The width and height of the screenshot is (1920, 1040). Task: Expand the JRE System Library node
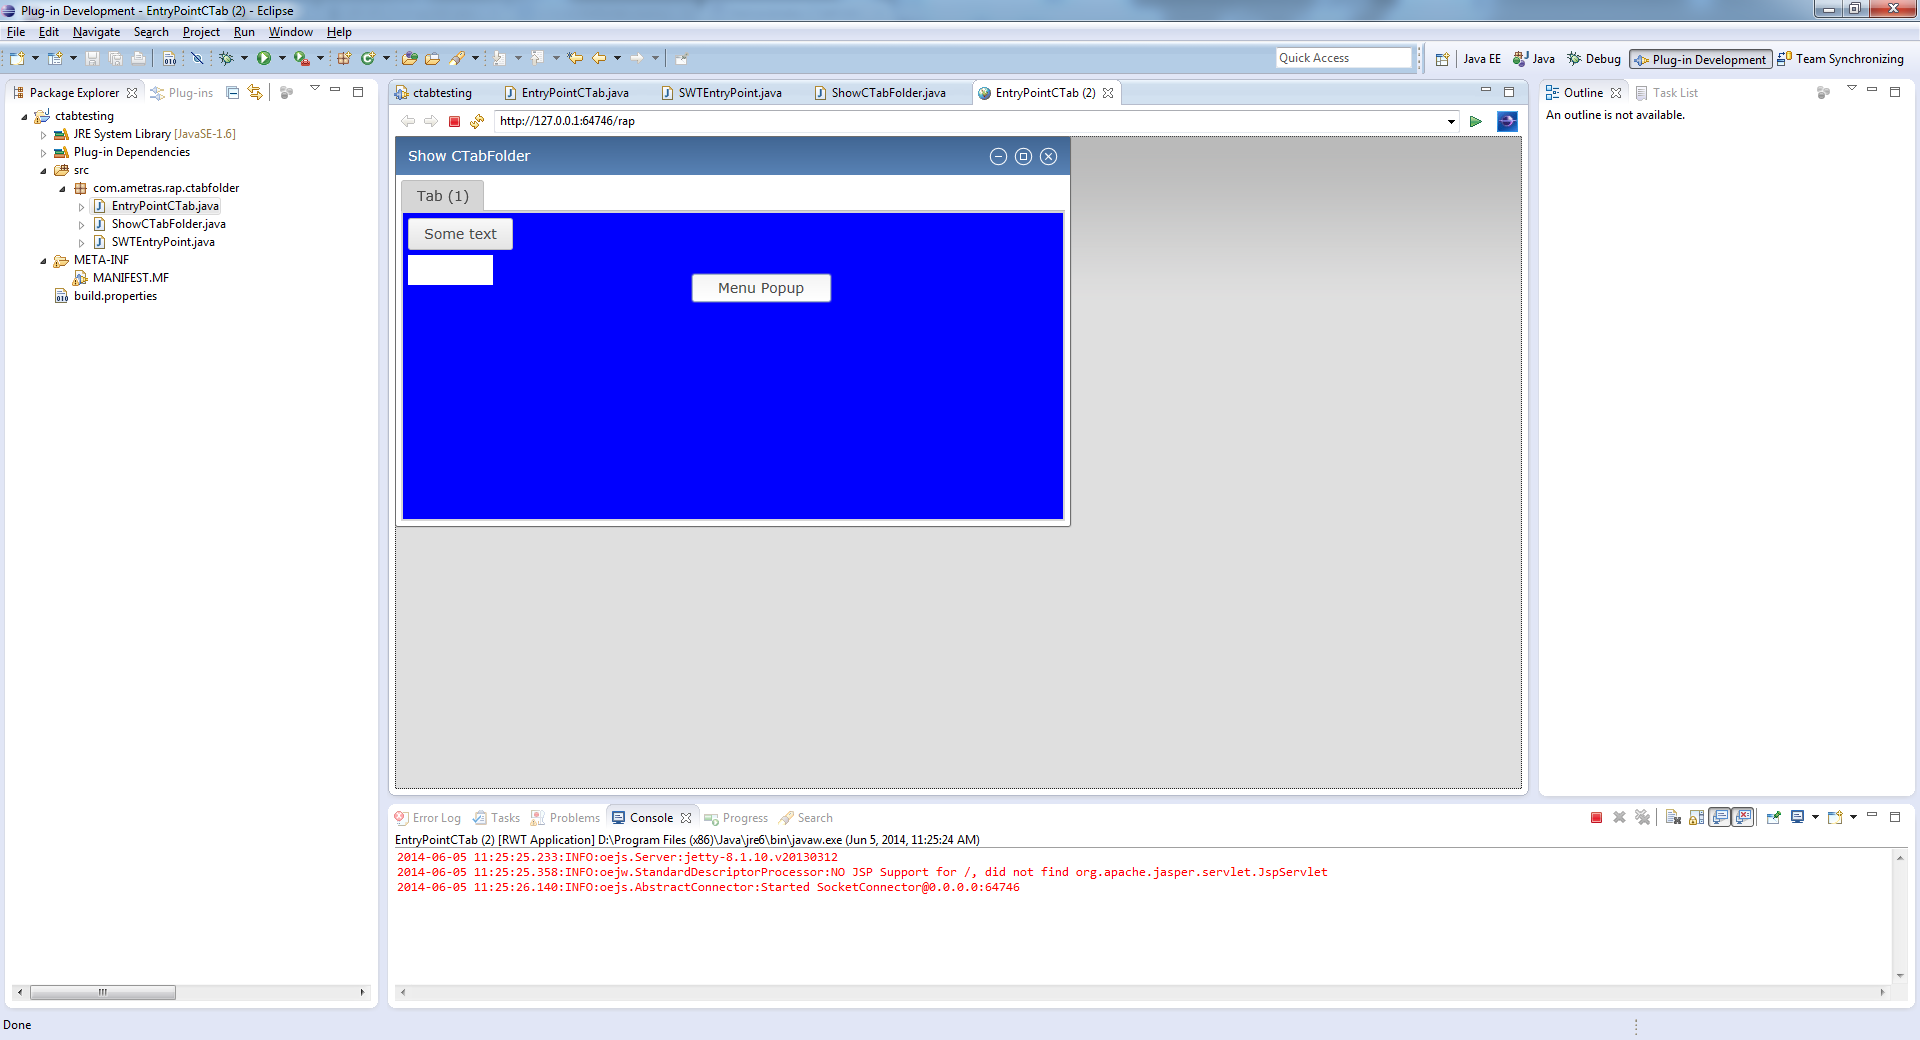[43, 135]
